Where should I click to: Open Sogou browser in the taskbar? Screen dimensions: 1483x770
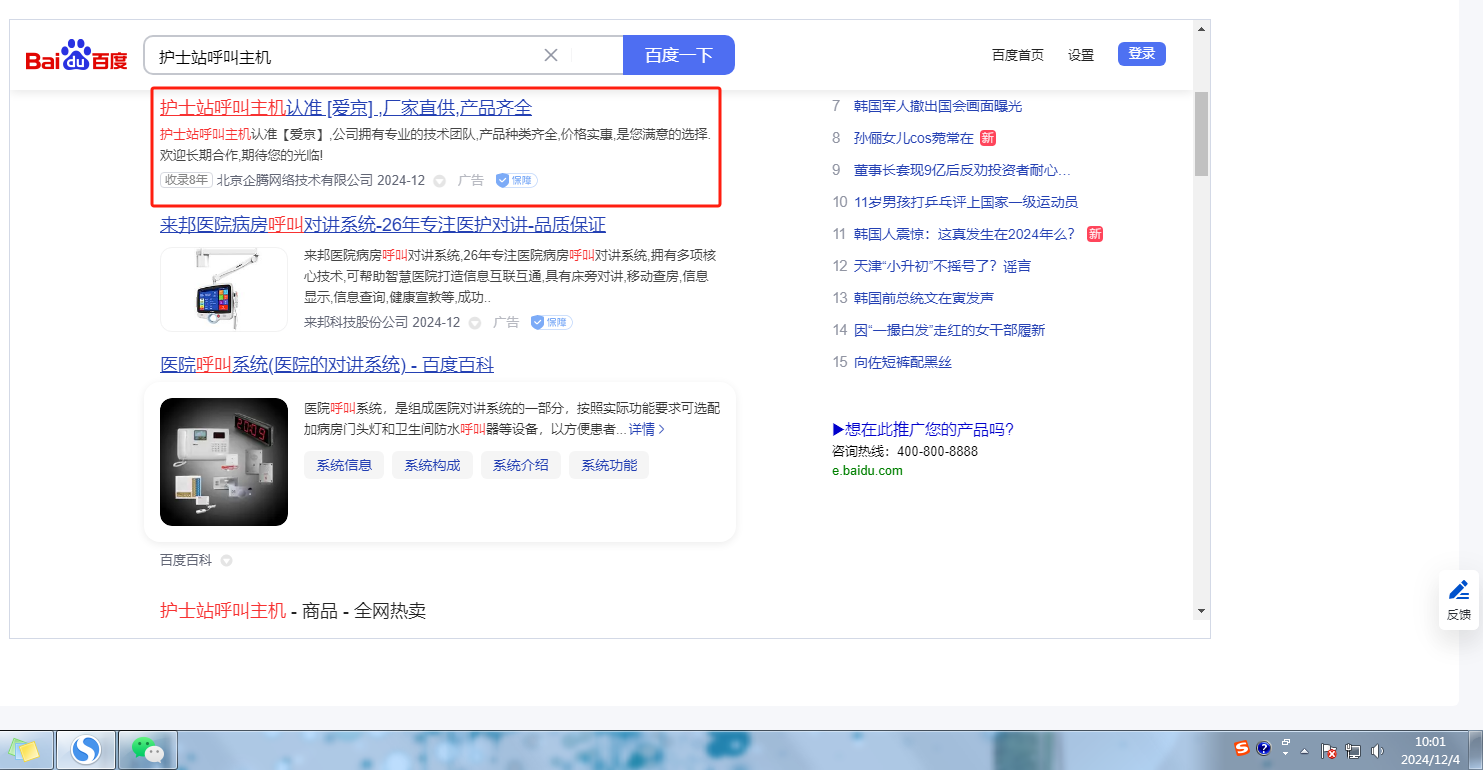(x=86, y=749)
